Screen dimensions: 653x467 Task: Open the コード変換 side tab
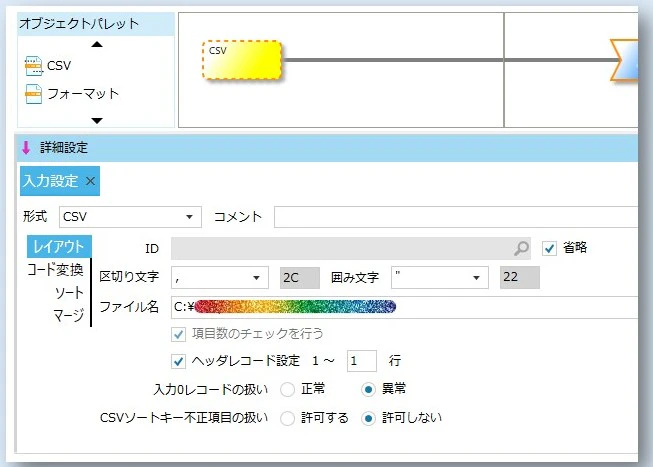[55, 270]
